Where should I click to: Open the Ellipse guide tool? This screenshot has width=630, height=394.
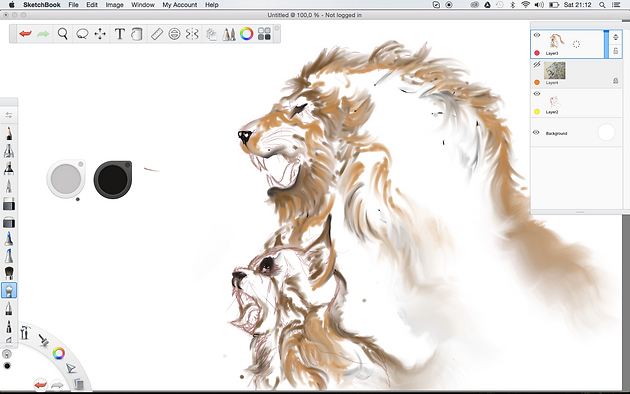pos(174,34)
